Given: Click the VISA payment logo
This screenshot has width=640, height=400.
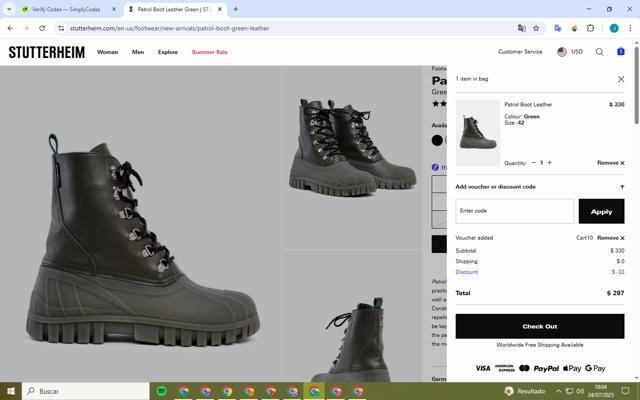Looking at the screenshot, I should (x=483, y=368).
